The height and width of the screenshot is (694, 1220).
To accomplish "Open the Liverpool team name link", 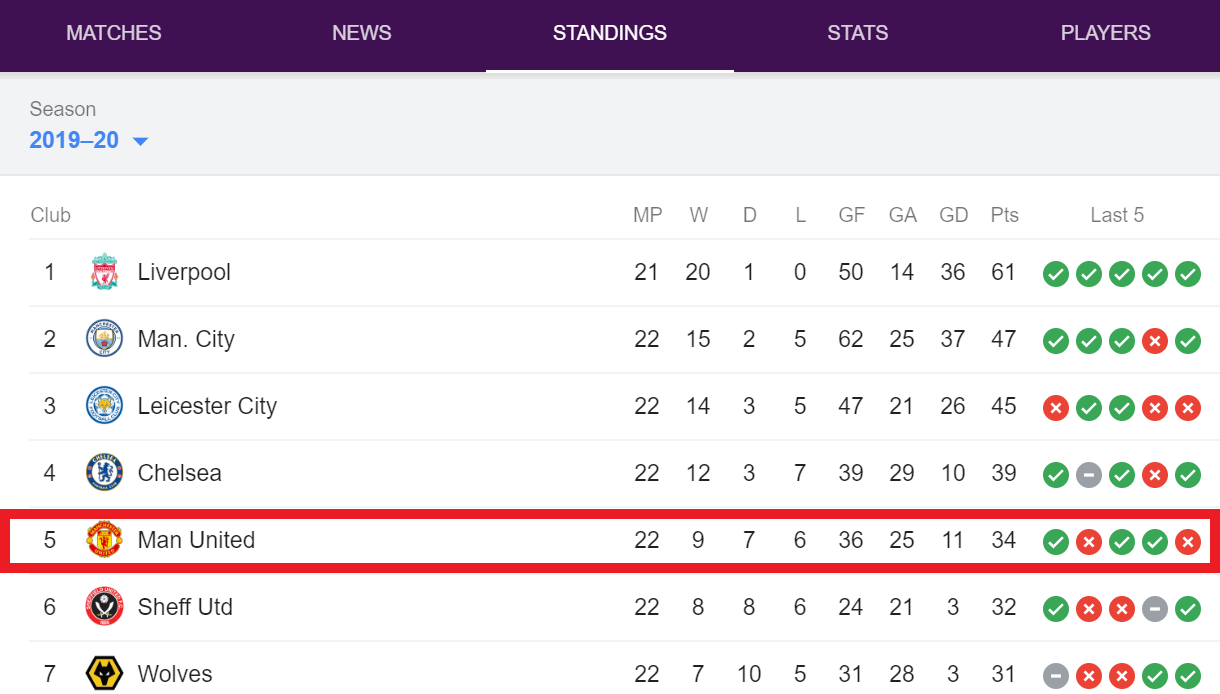I will pyautogui.click(x=184, y=272).
